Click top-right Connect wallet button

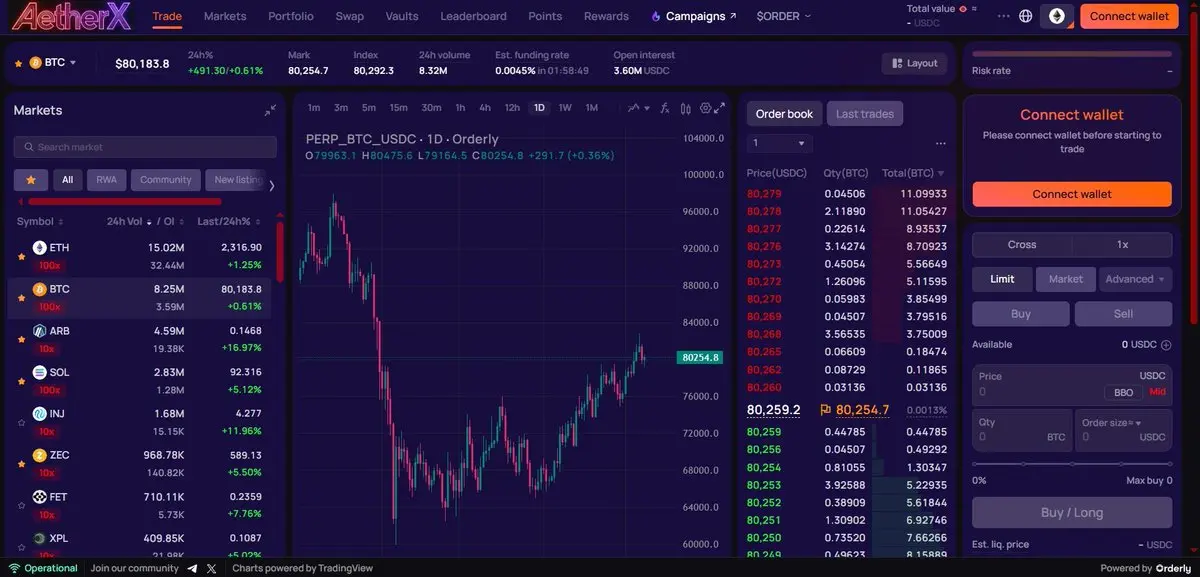[1129, 16]
